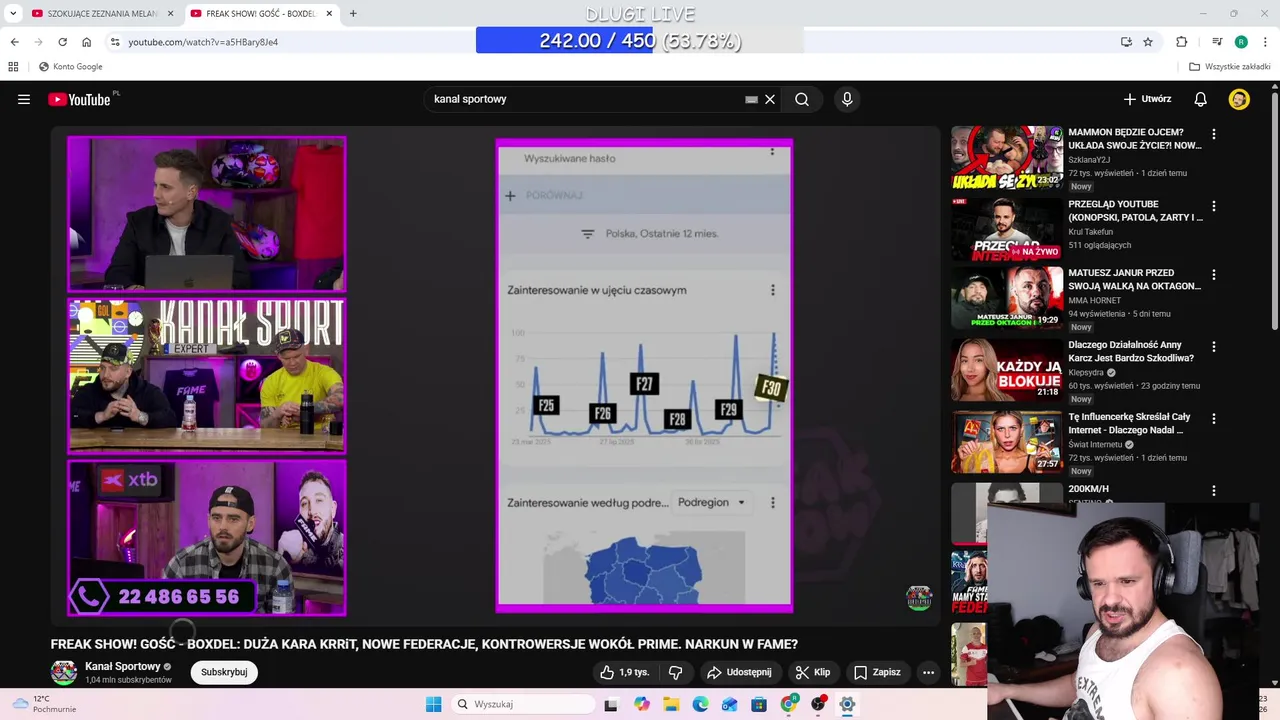Open the 'KAŻDY JĄ BLOKUJE' Klepsydra thumbnail
The height and width of the screenshot is (720, 1280).
[x=1007, y=370]
